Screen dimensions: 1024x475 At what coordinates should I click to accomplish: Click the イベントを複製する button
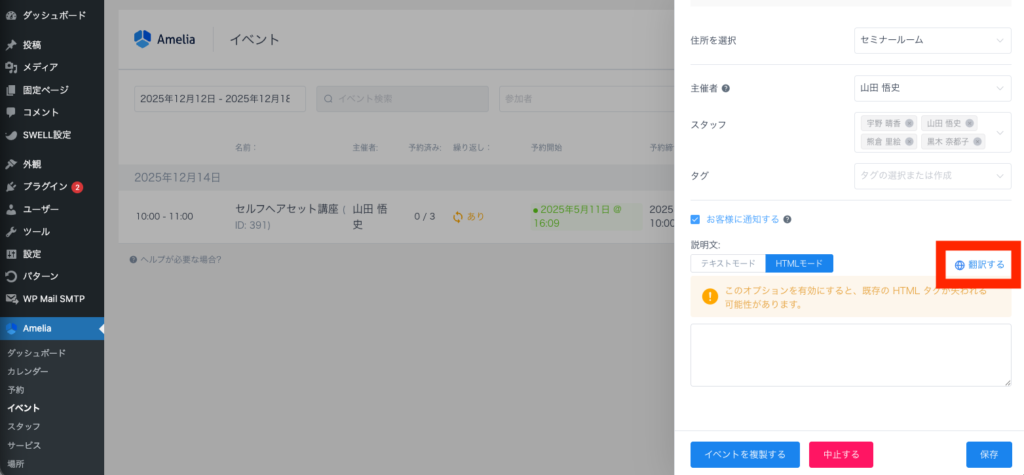pos(744,454)
